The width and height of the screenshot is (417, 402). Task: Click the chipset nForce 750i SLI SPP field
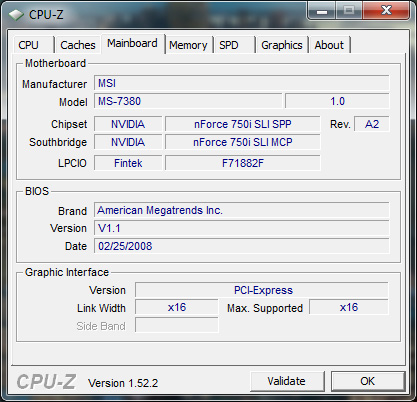(243, 124)
